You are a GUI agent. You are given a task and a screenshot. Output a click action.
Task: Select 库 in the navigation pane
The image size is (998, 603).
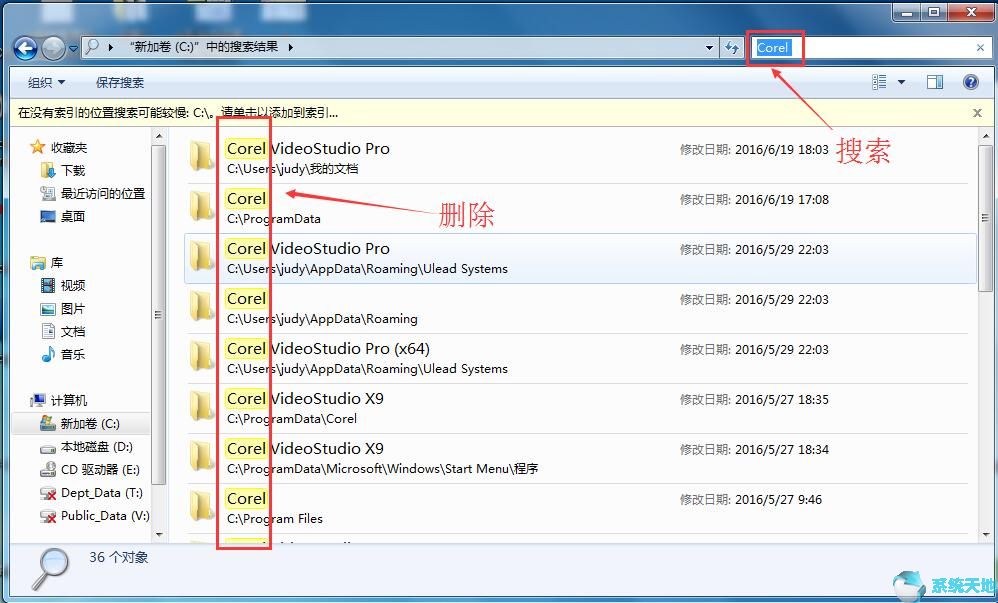click(57, 262)
